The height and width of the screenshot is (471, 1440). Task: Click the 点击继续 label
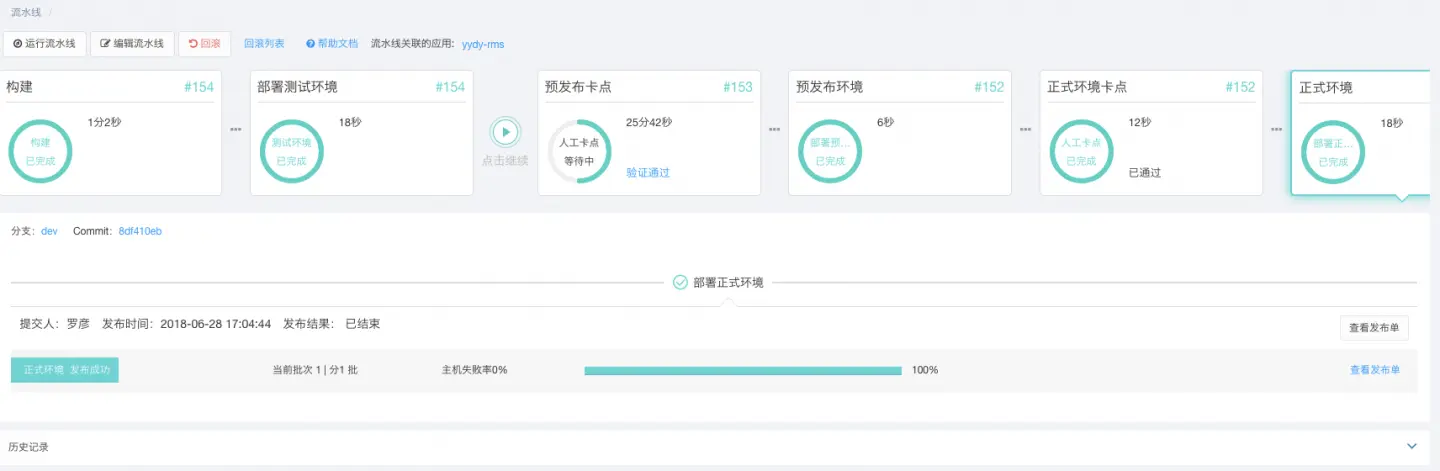505,160
